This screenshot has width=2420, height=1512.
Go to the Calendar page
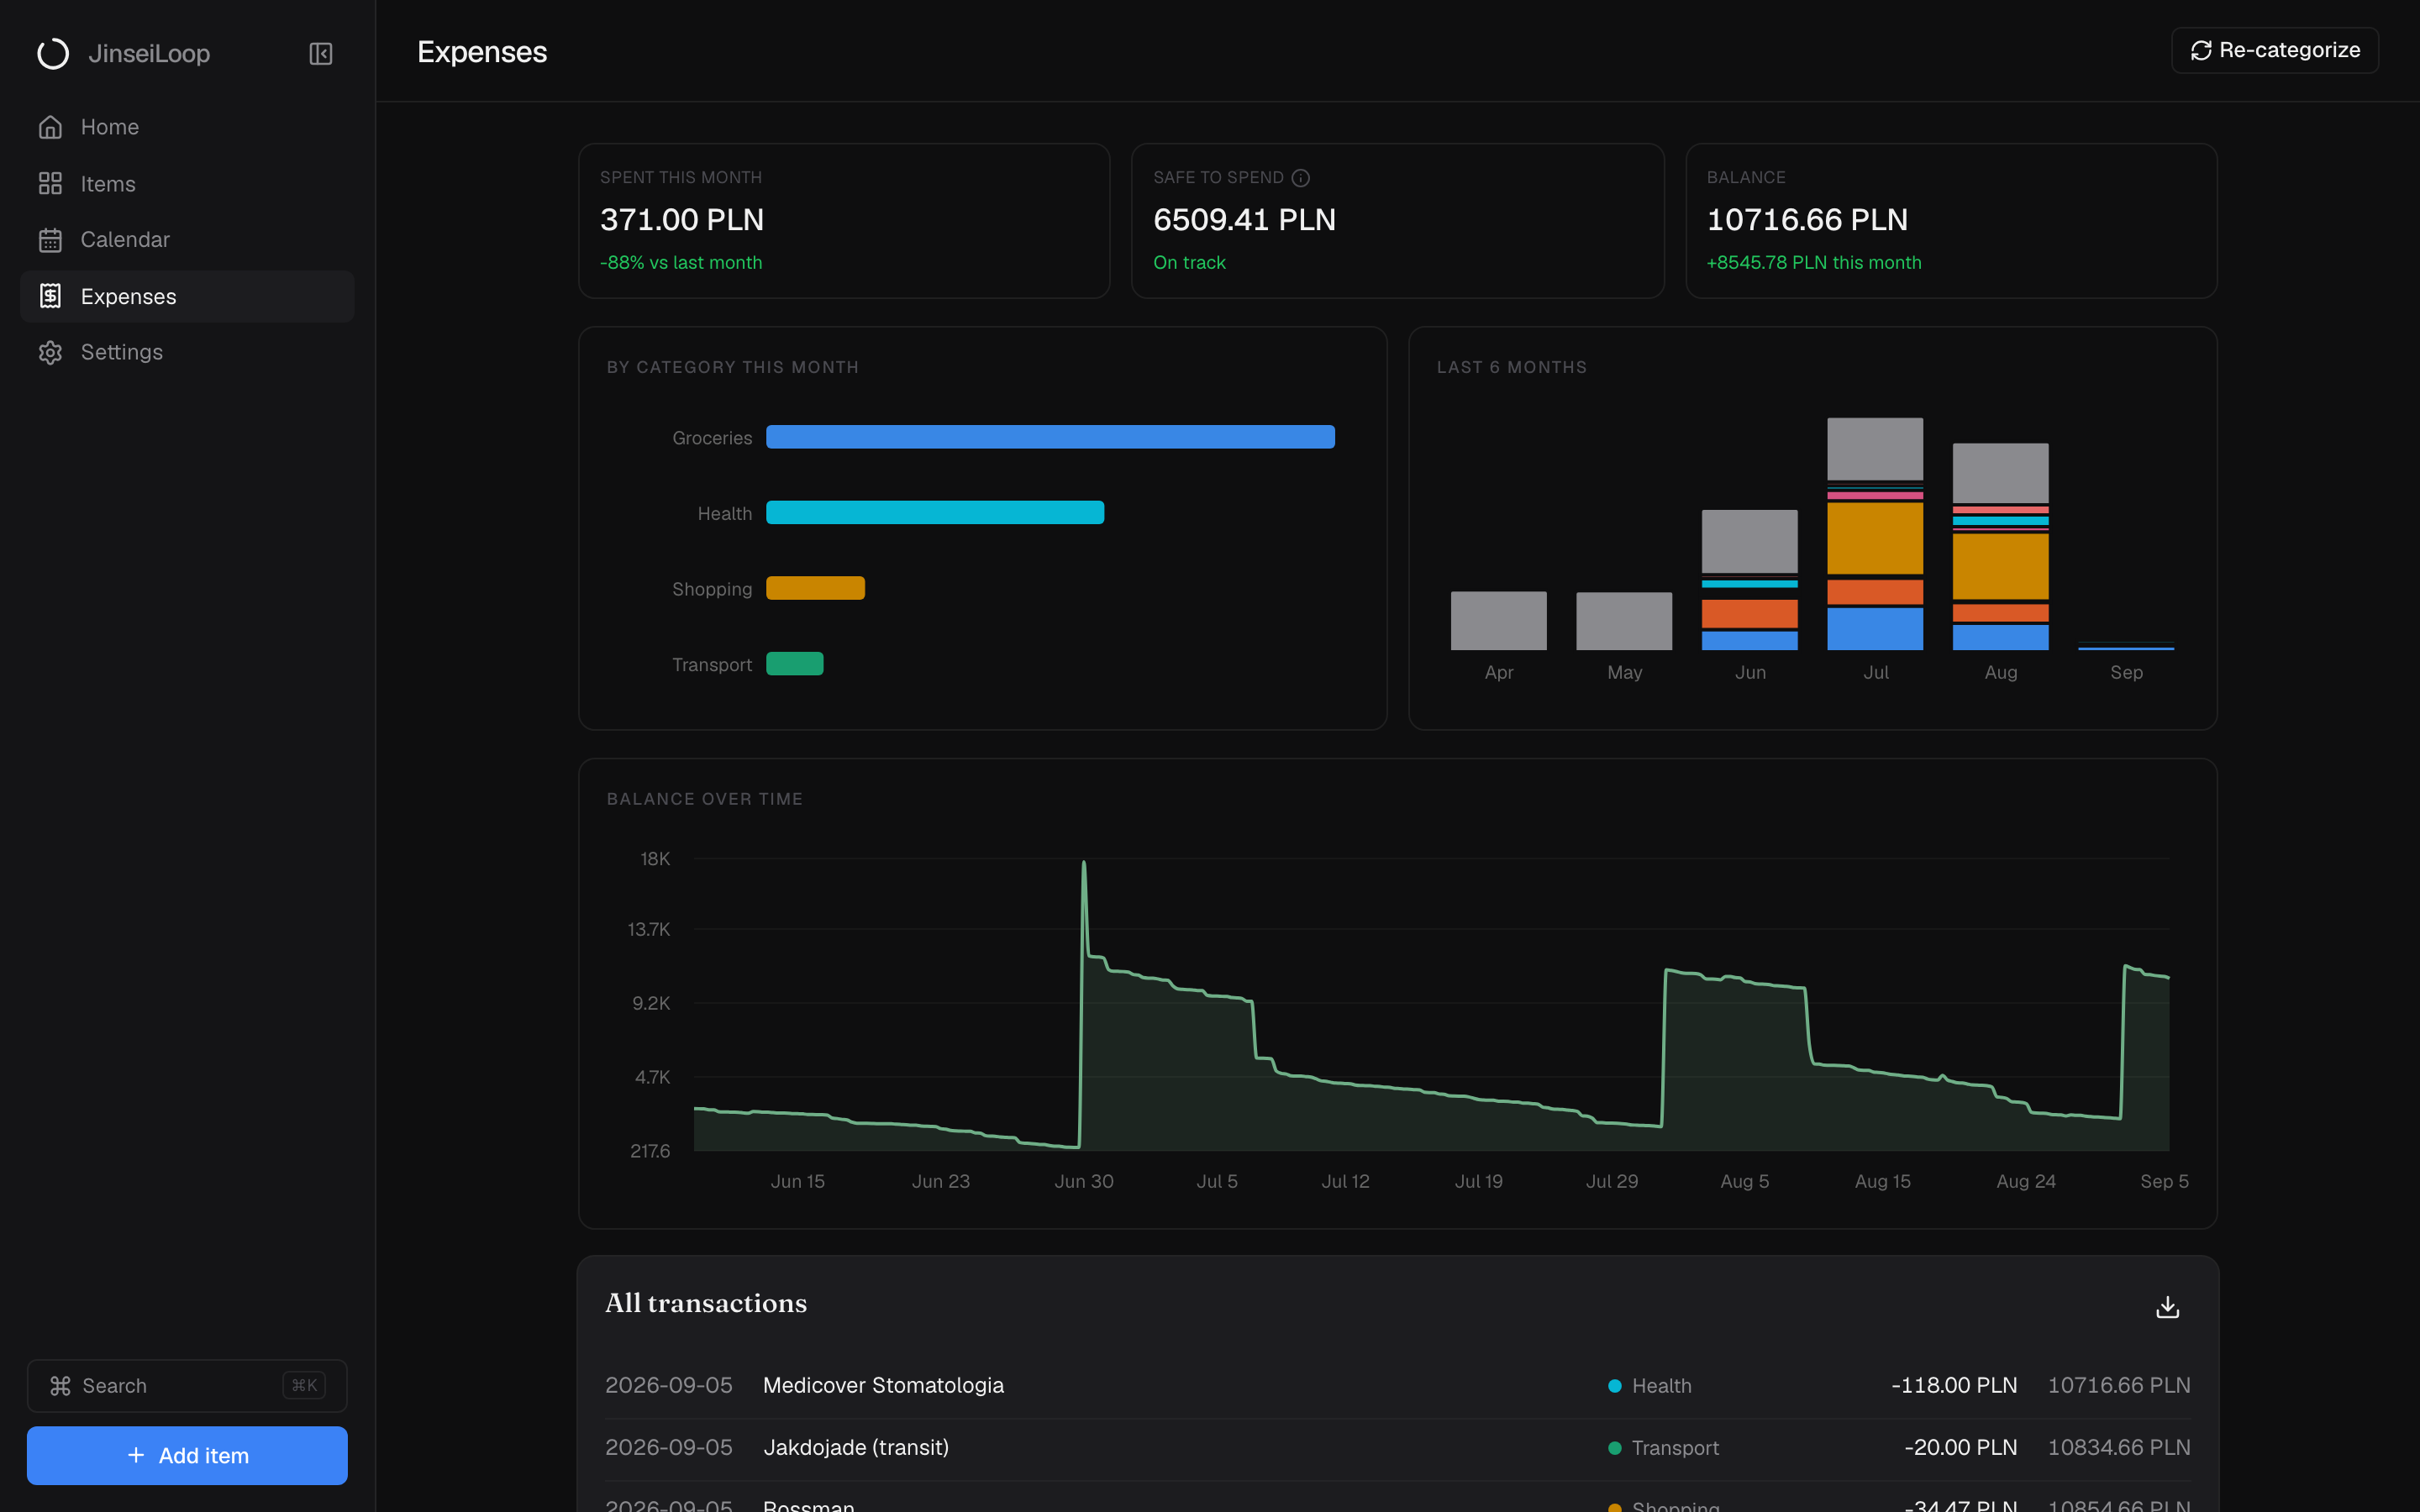187,240
